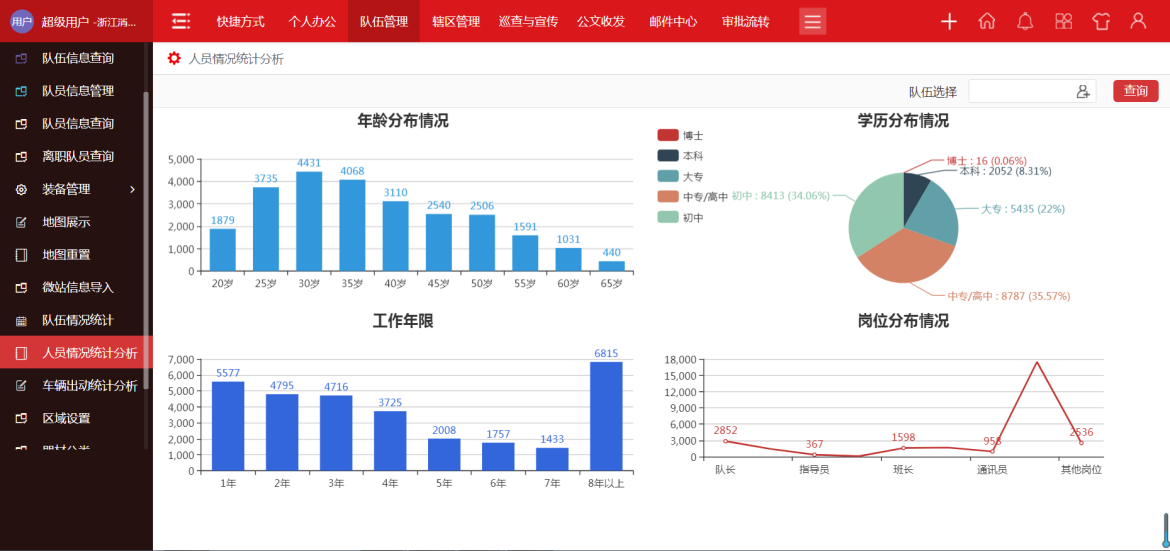Click the 30岁 bar showing 4431

(309, 221)
